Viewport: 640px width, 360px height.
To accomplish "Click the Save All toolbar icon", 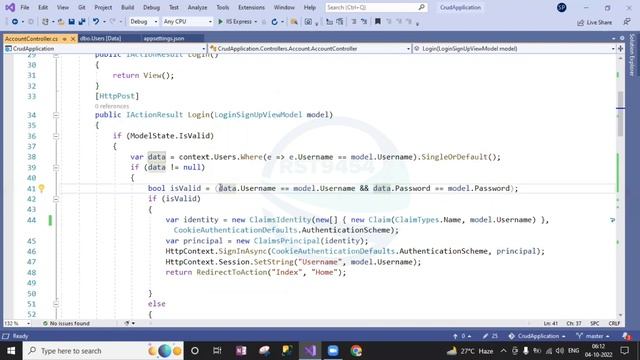I will coord(82,22).
